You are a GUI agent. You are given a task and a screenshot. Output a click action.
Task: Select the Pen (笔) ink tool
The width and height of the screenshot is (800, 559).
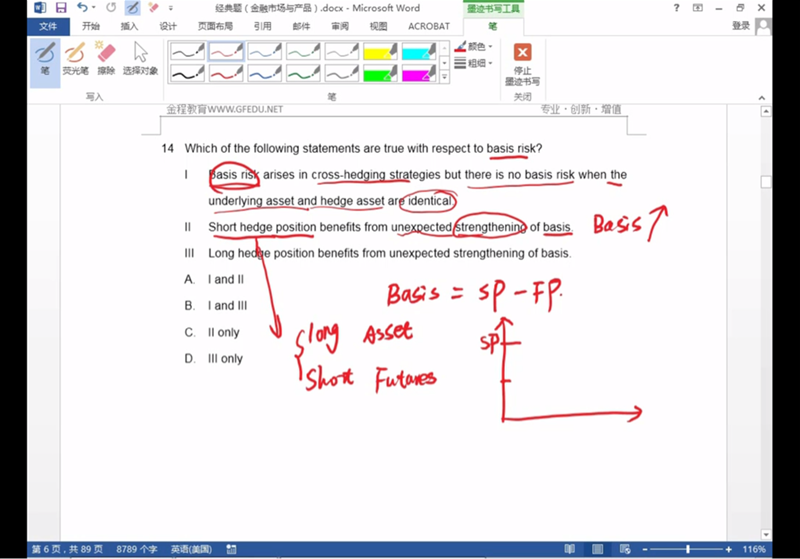[x=45, y=60]
